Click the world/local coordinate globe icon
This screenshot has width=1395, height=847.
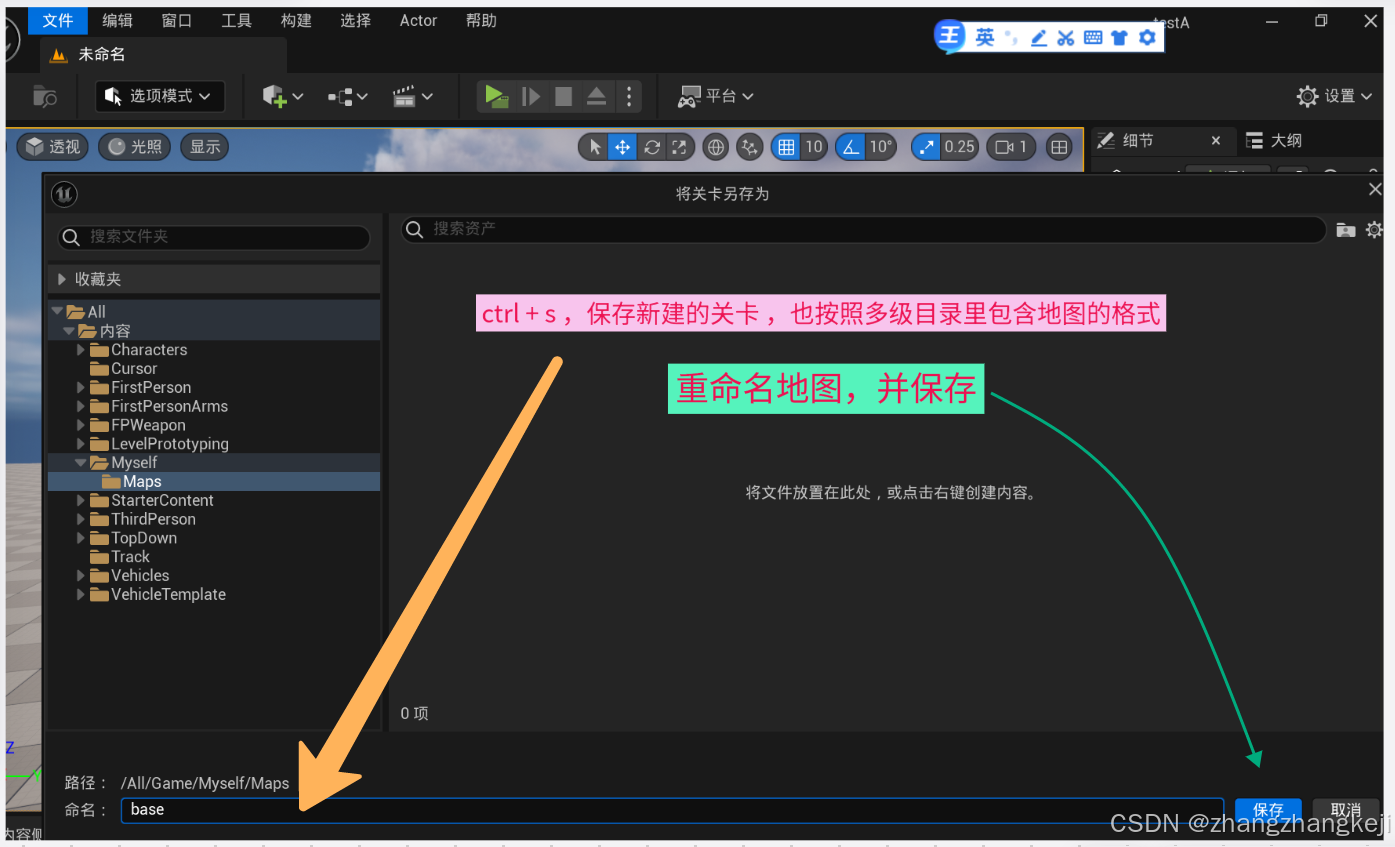[714, 146]
